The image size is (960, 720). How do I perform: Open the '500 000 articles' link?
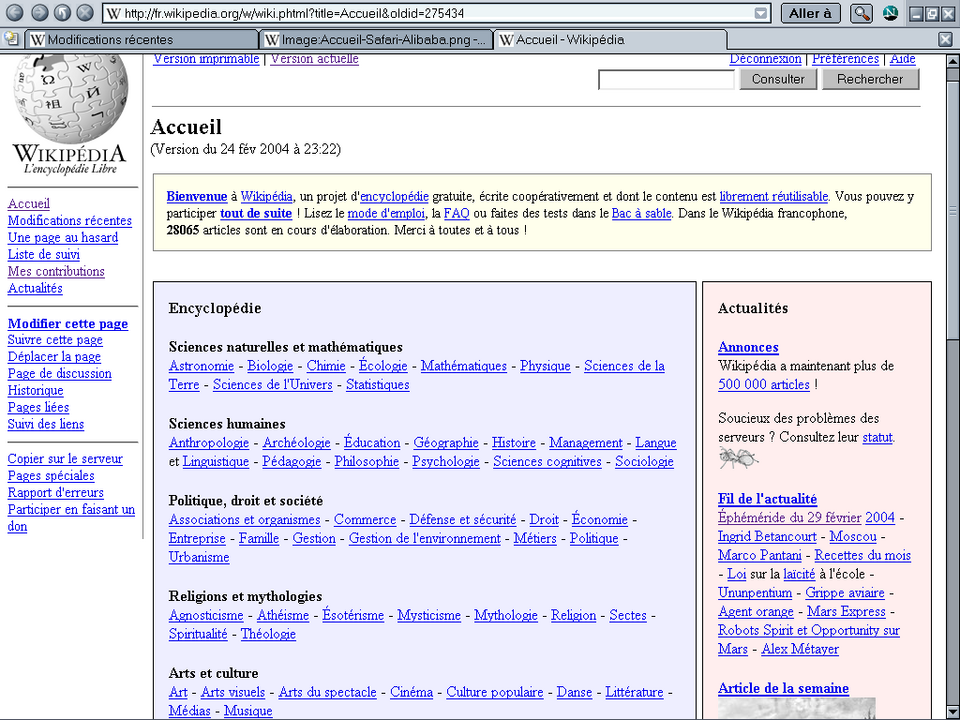(x=763, y=385)
